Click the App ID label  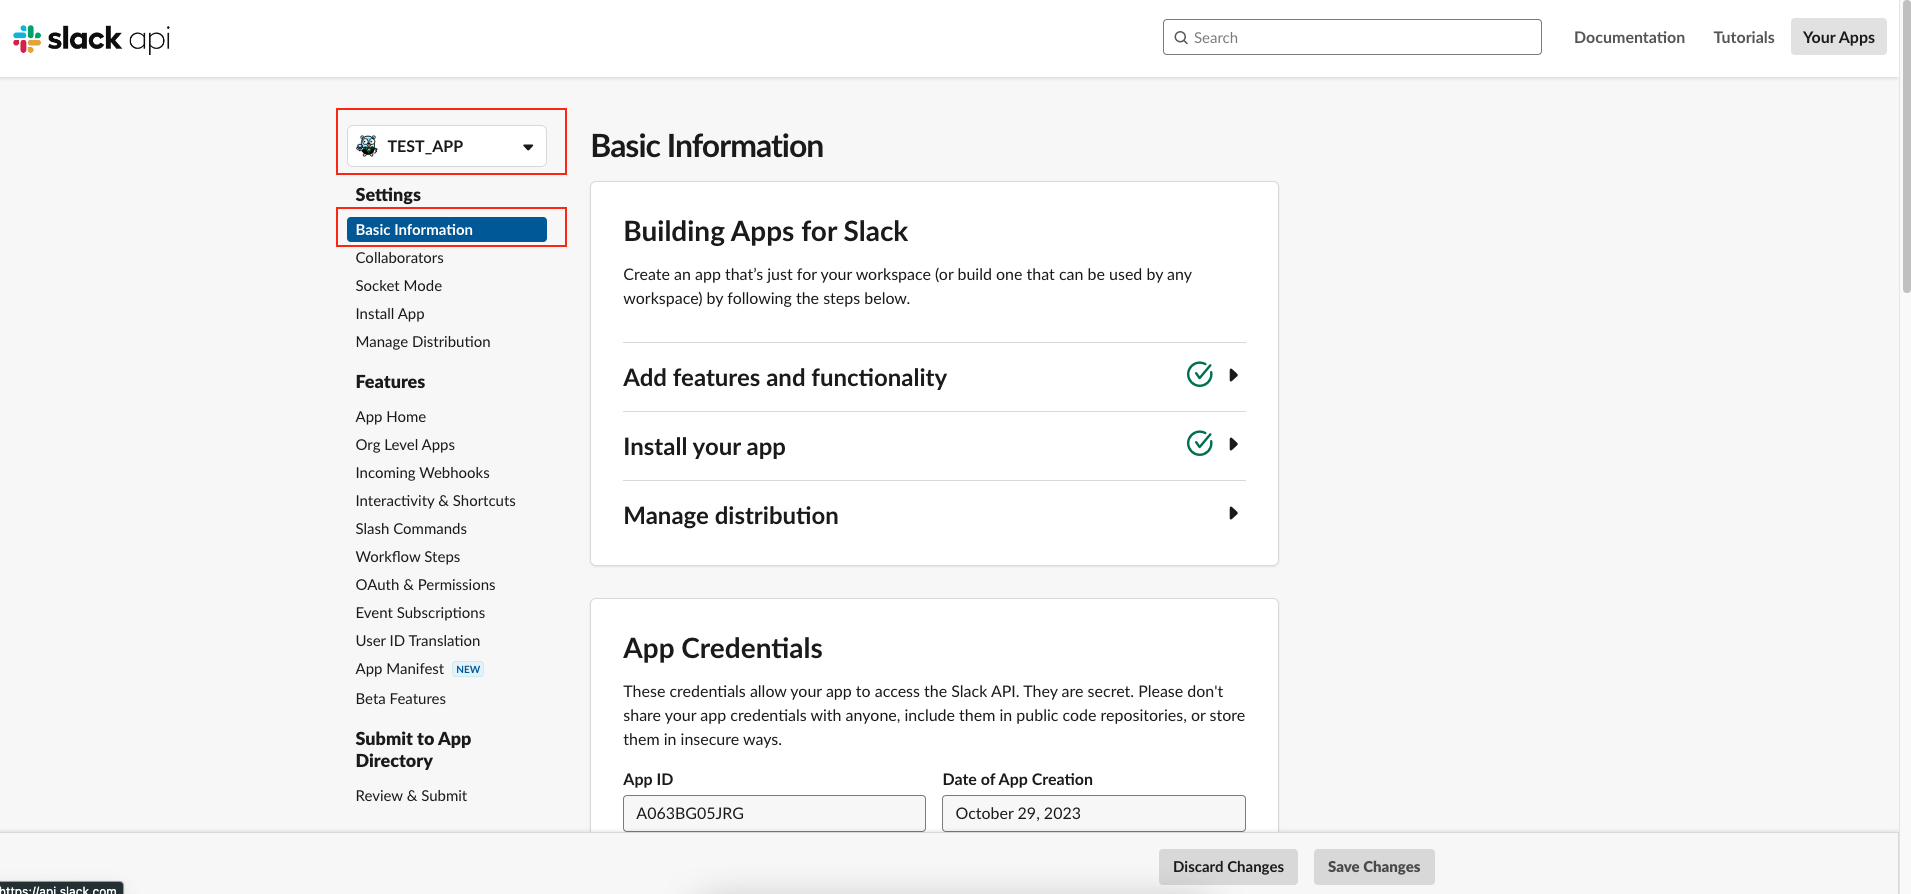(x=648, y=779)
